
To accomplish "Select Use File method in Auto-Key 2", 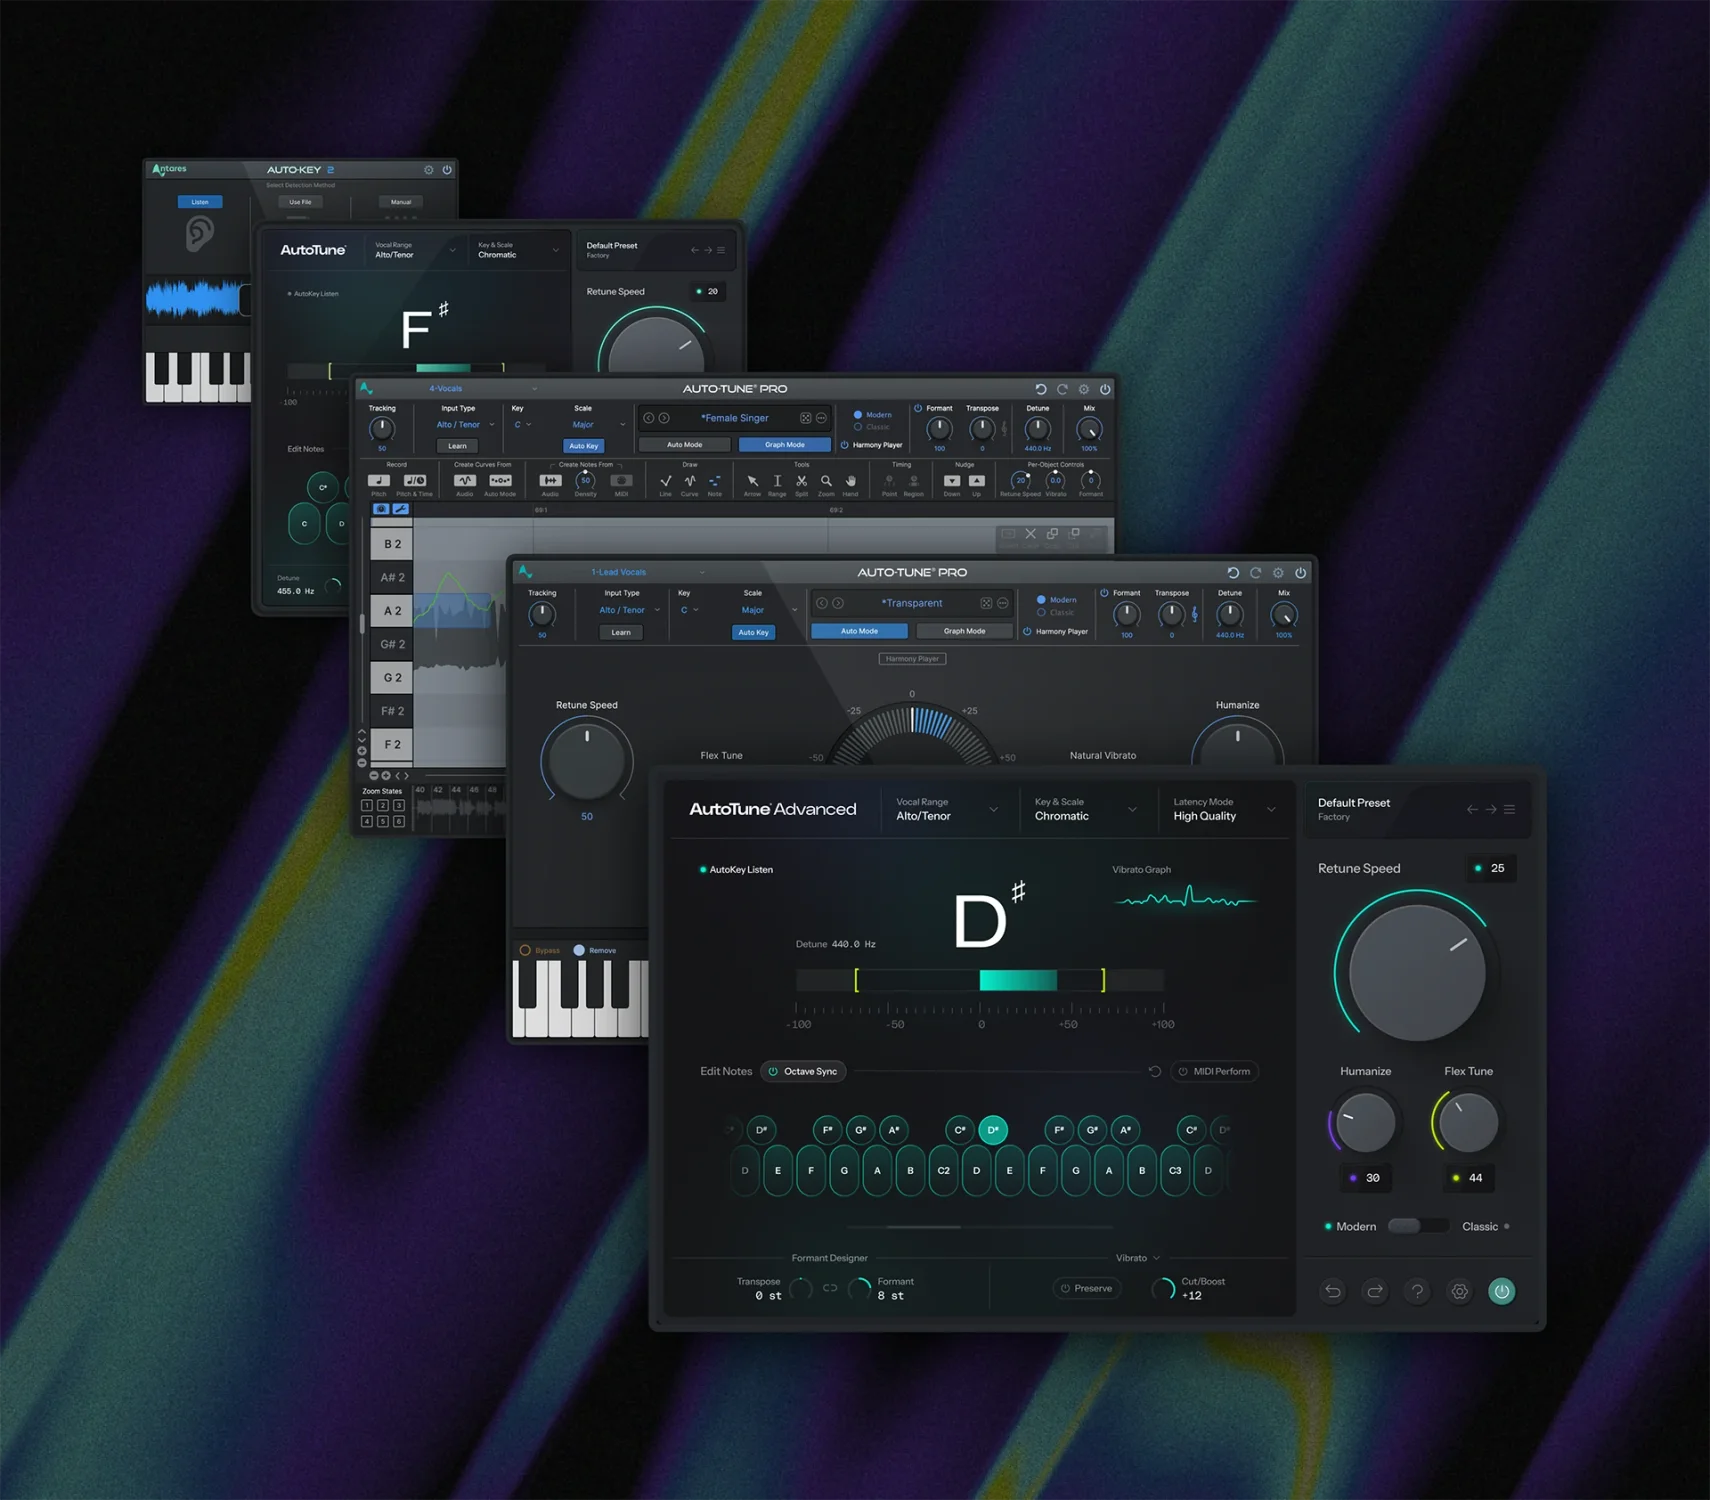I will coord(300,202).
